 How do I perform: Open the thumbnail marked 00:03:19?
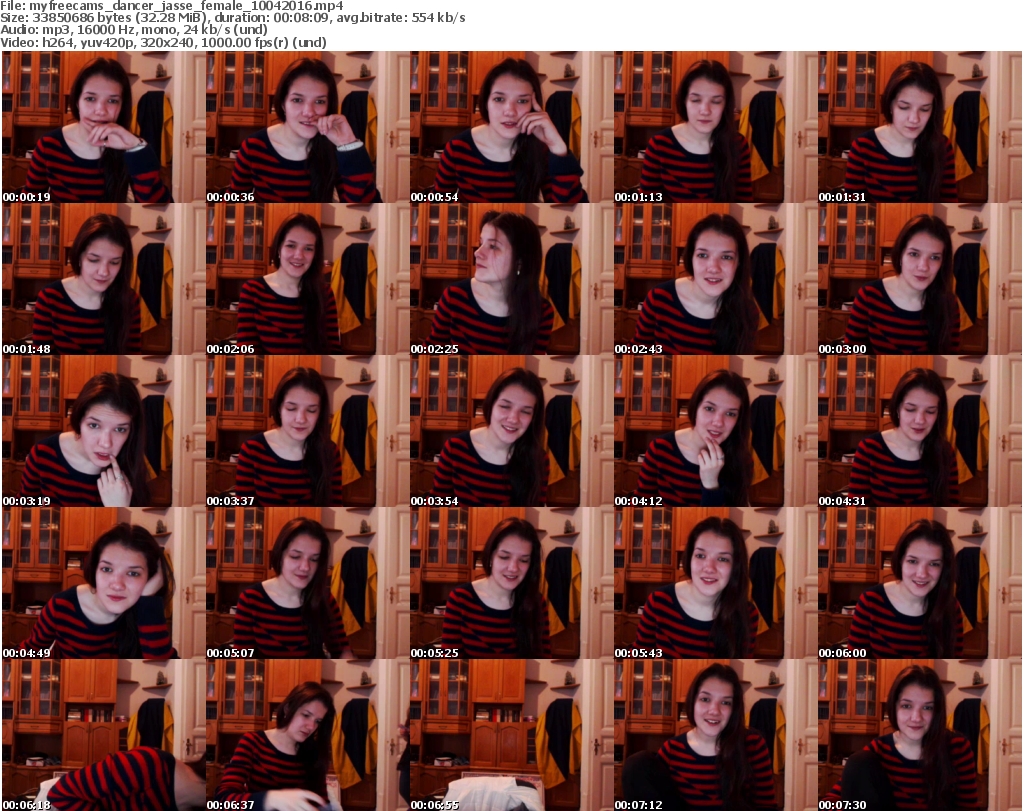point(103,431)
